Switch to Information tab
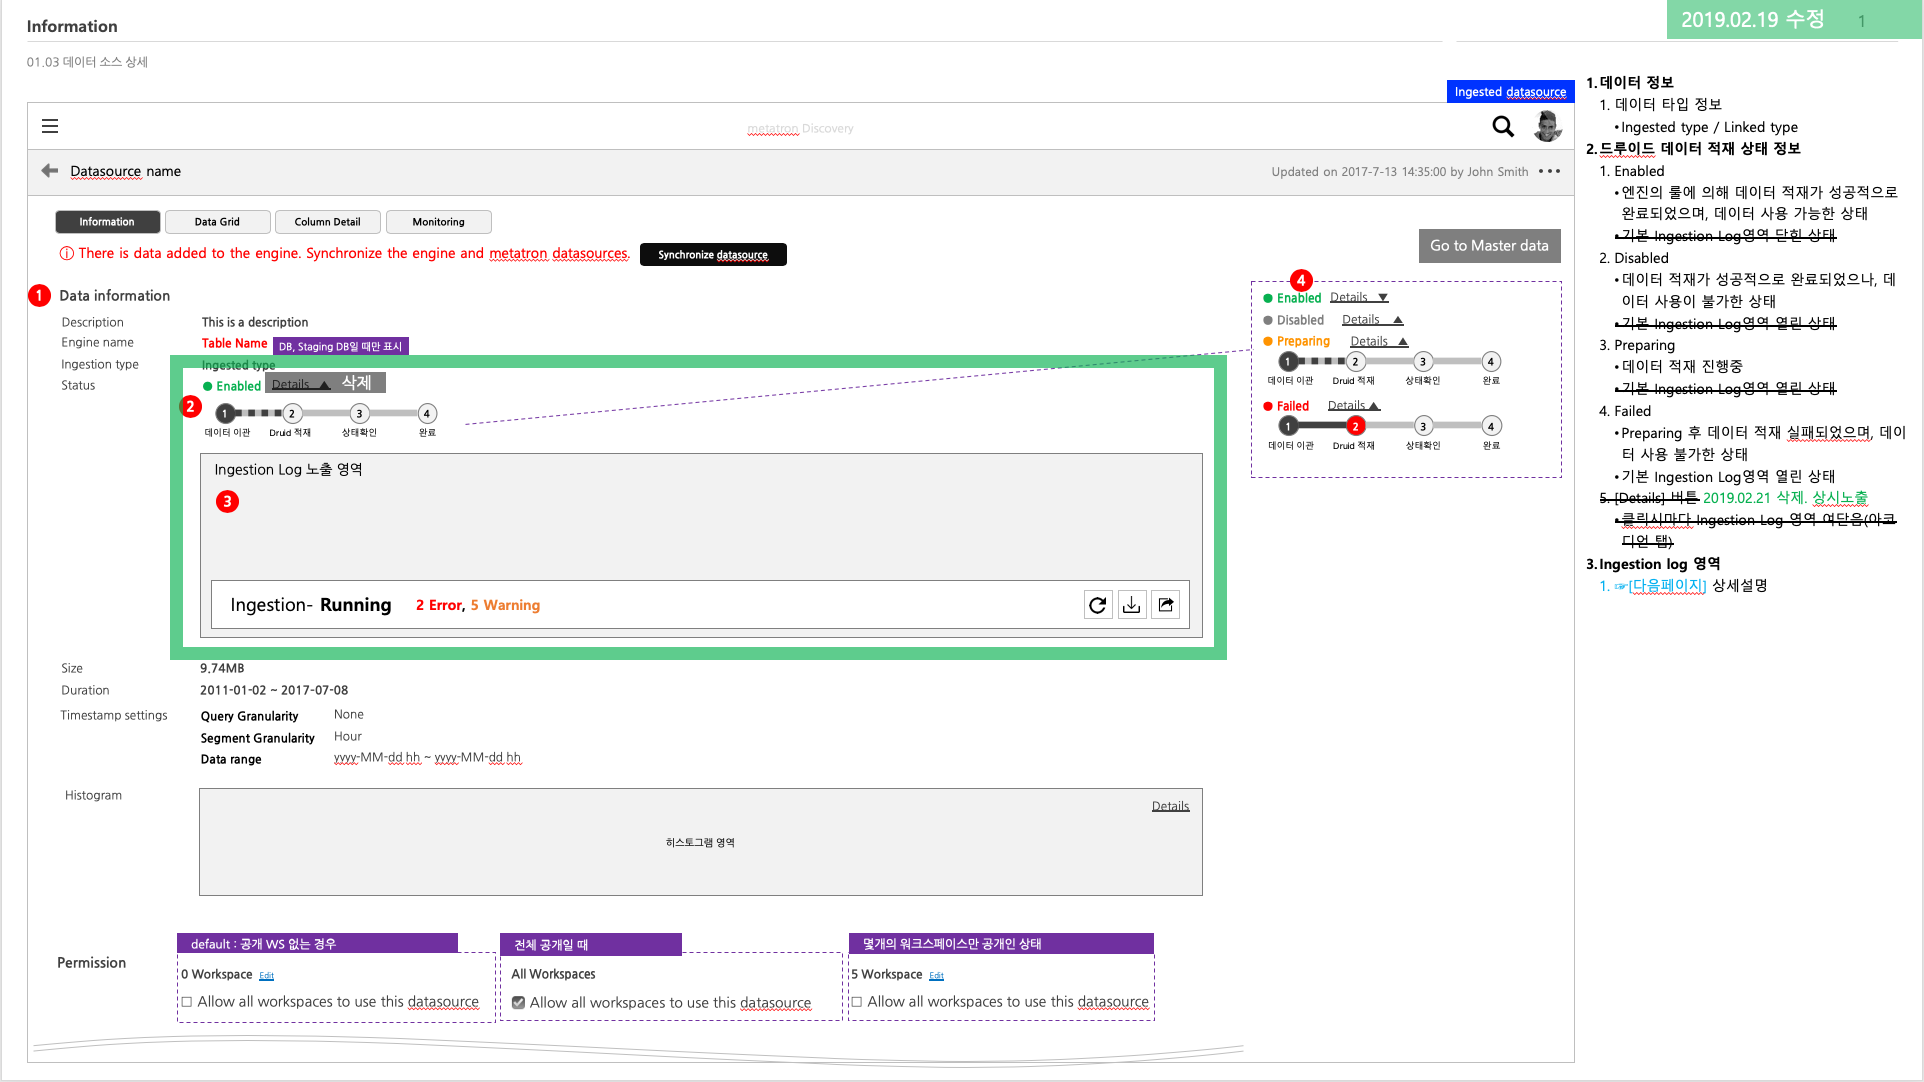 [107, 222]
